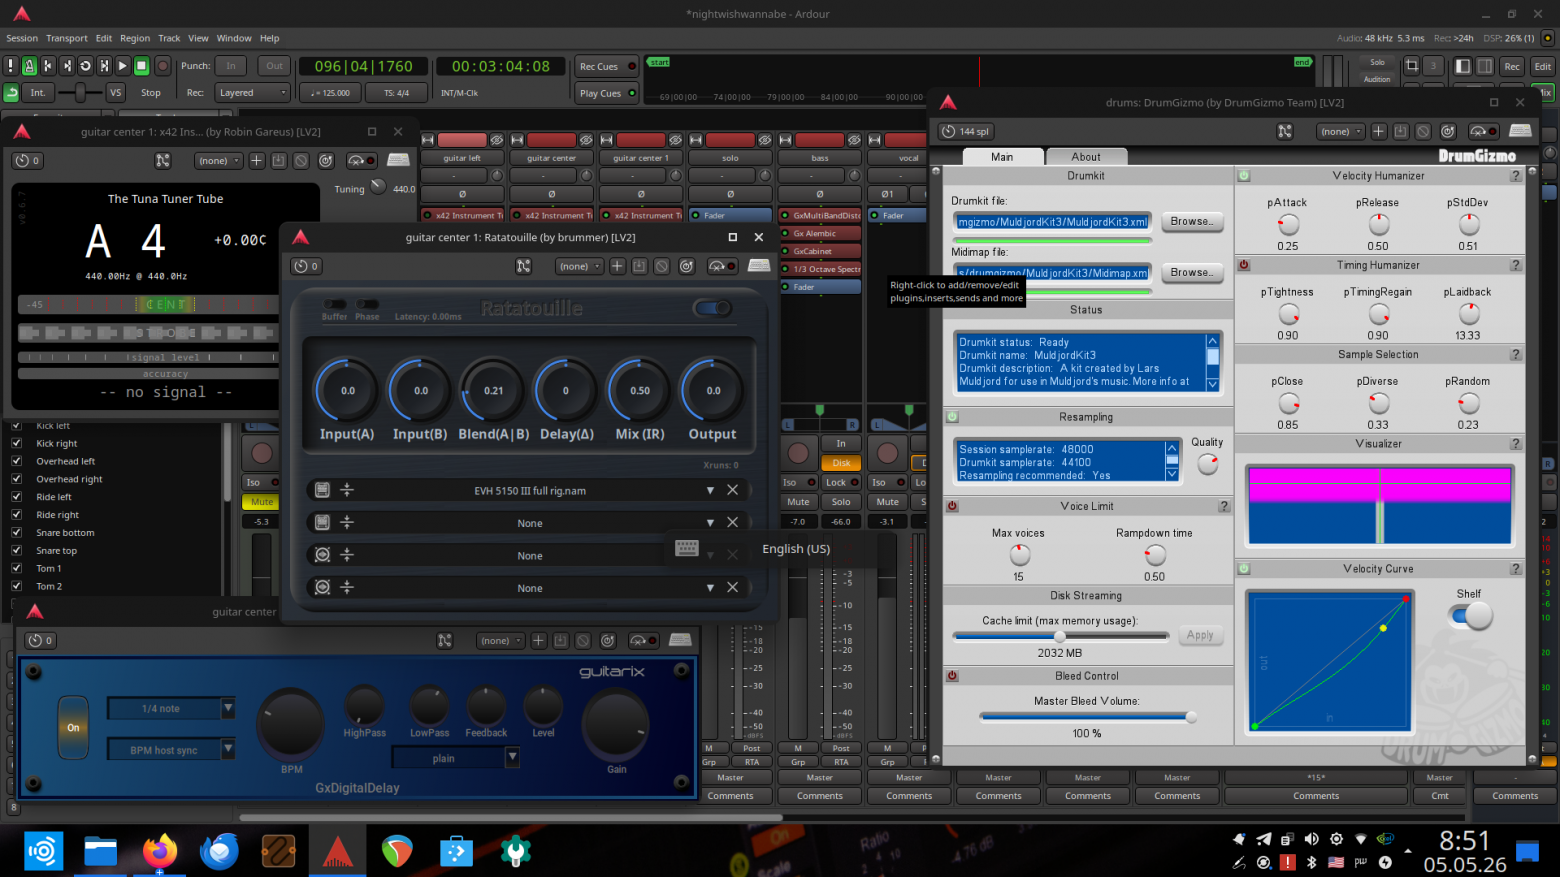Open help for the Velocity Humanizer section
The width and height of the screenshot is (1560, 877).
[x=1516, y=176]
